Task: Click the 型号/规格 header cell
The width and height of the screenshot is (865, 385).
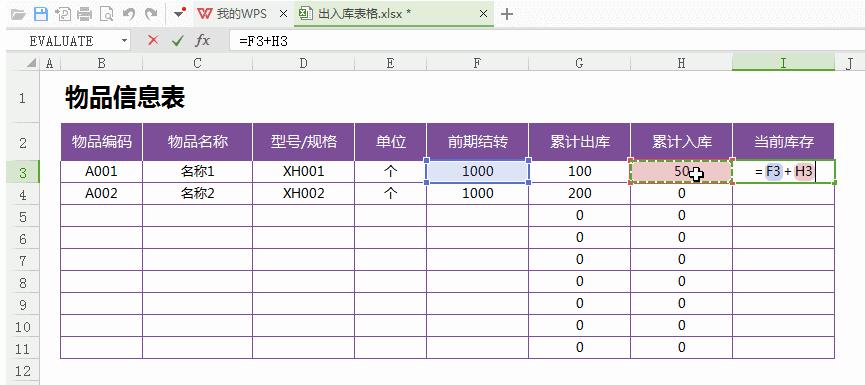Action: tap(303, 142)
